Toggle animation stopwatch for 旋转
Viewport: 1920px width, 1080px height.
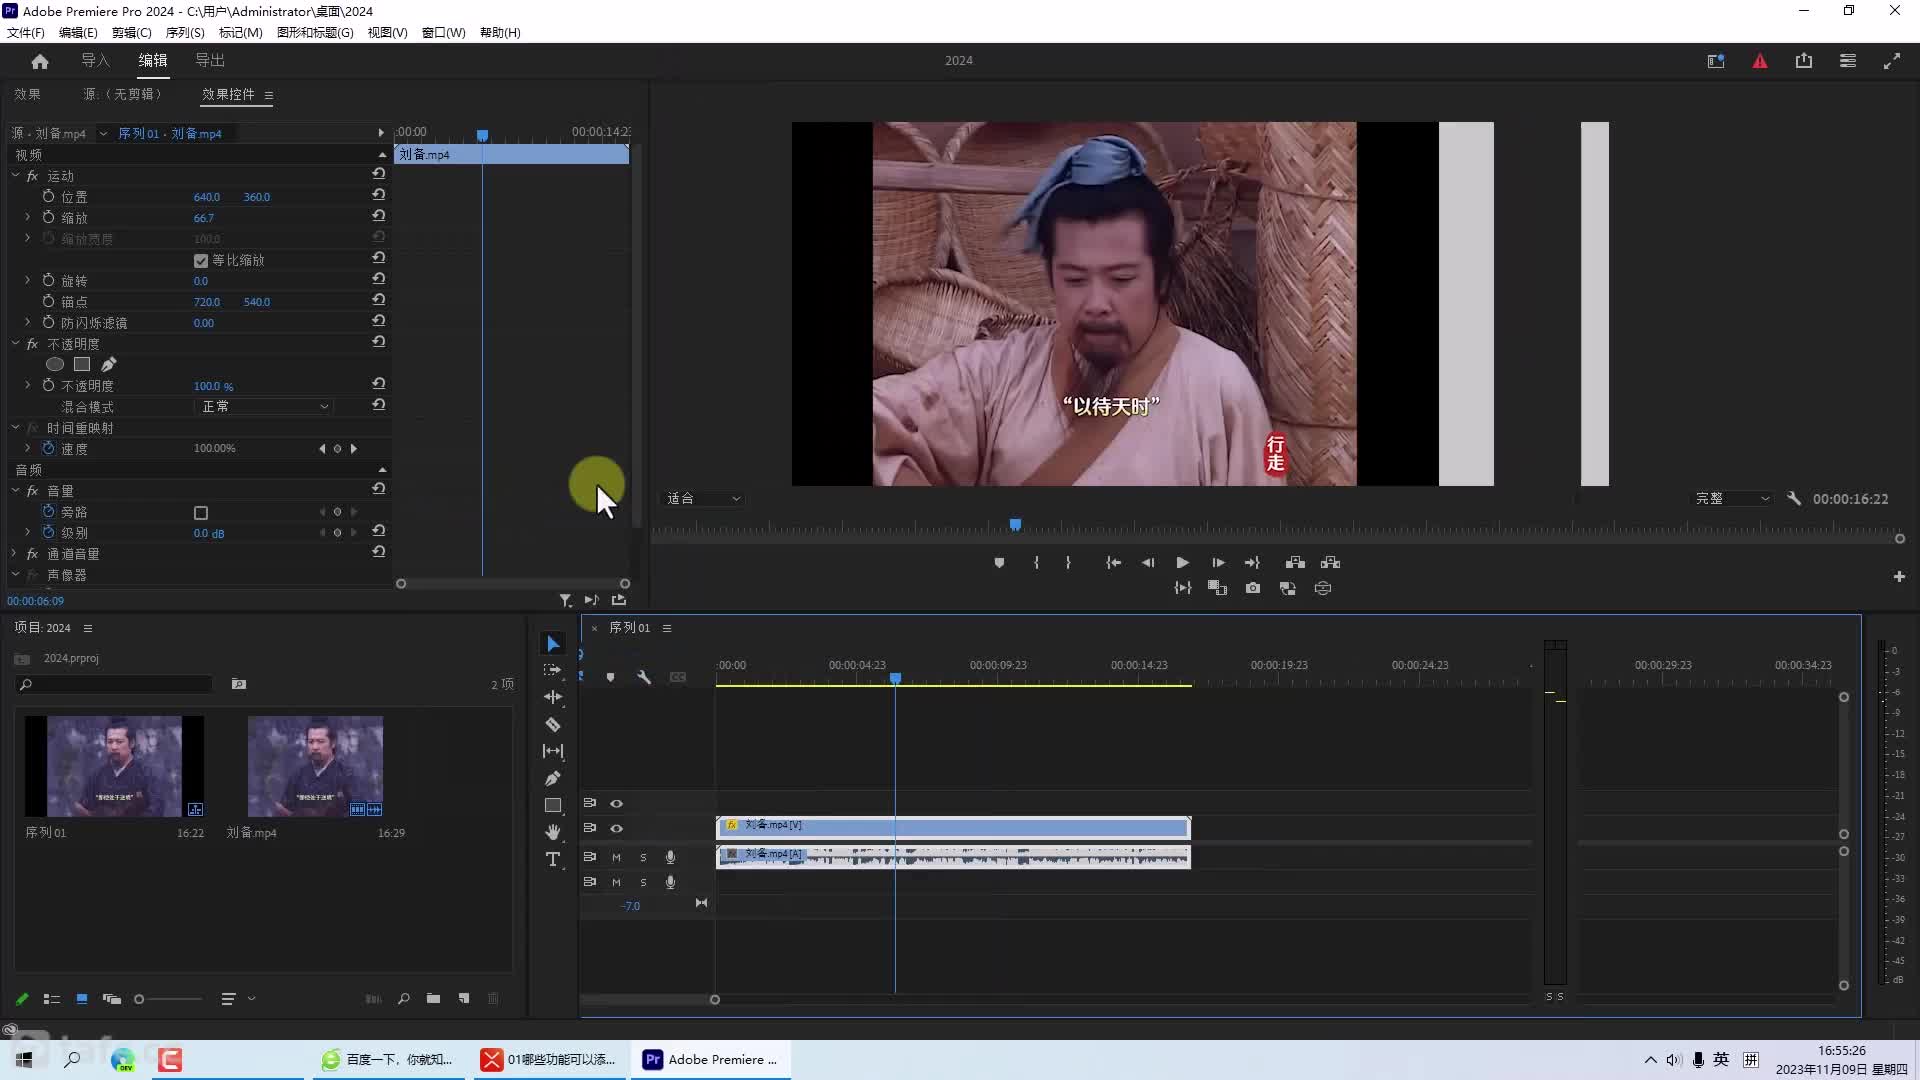click(x=48, y=281)
